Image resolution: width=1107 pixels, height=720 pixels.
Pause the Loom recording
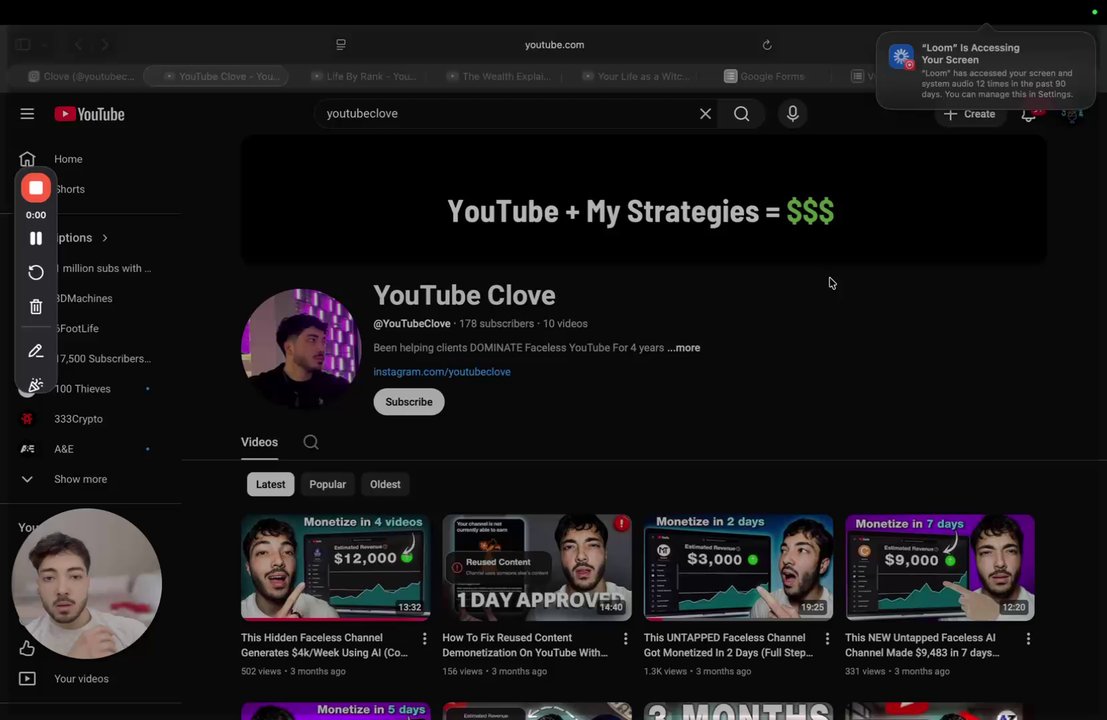(36, 239)
